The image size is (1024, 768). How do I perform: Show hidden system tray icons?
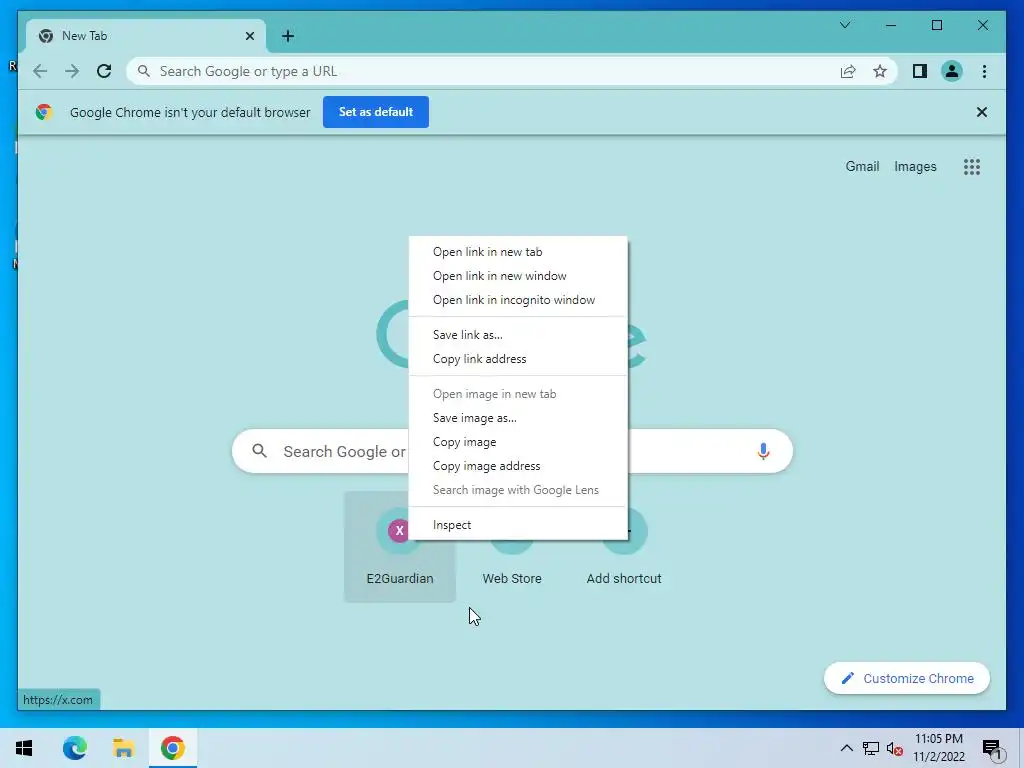(x=846, y=748)
